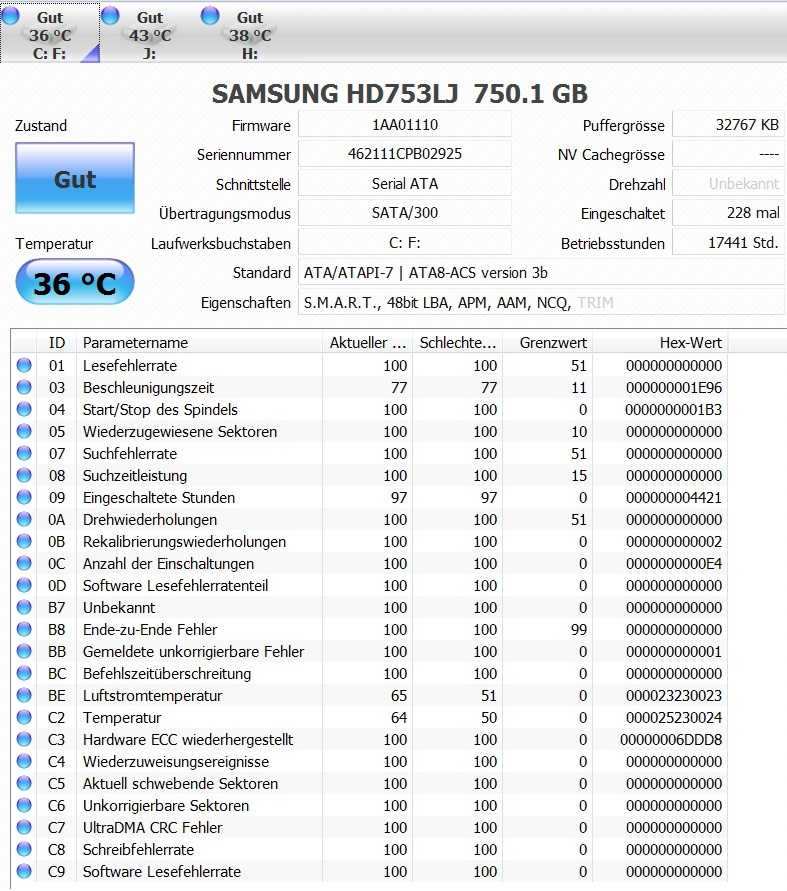Screen dimensions: 787x891
Task: Click the serial number field 462111CPB02925
Action: coord(405,154)
